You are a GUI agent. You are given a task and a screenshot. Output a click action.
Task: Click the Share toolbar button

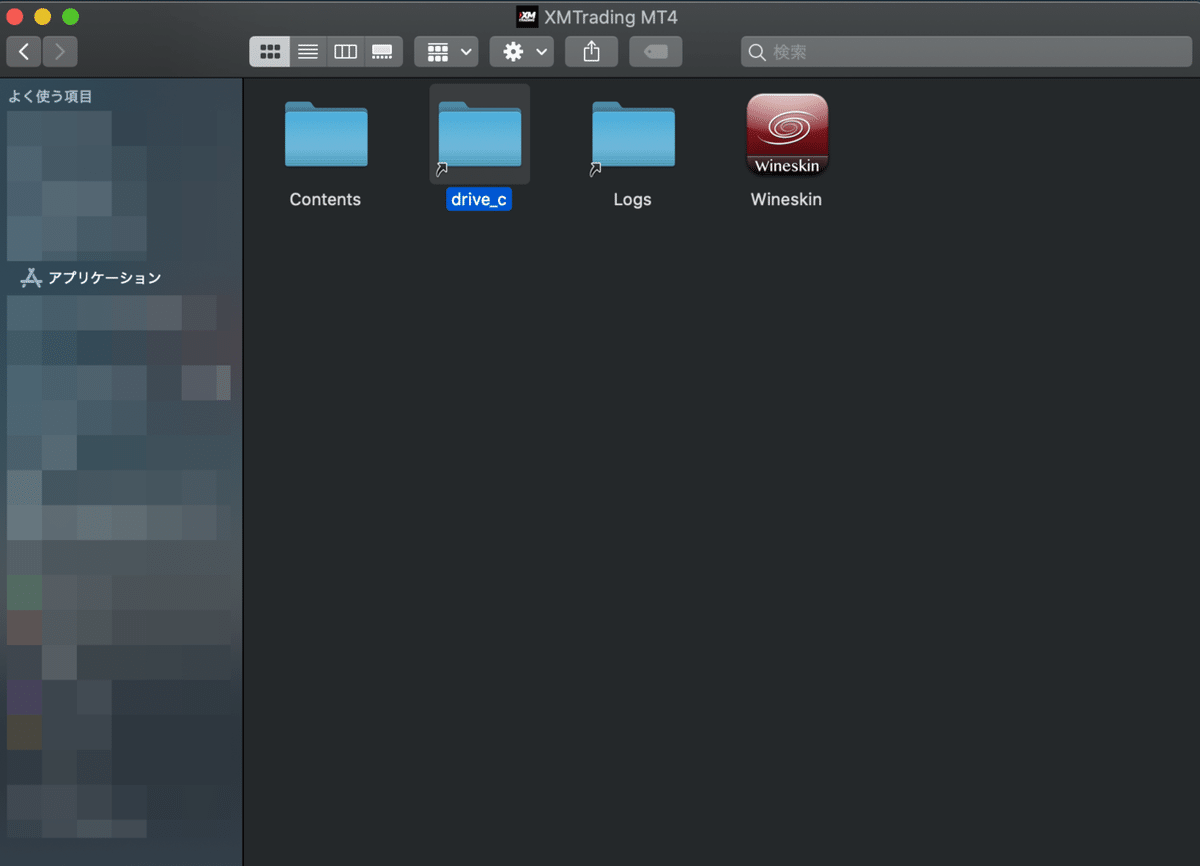(592, 52)
